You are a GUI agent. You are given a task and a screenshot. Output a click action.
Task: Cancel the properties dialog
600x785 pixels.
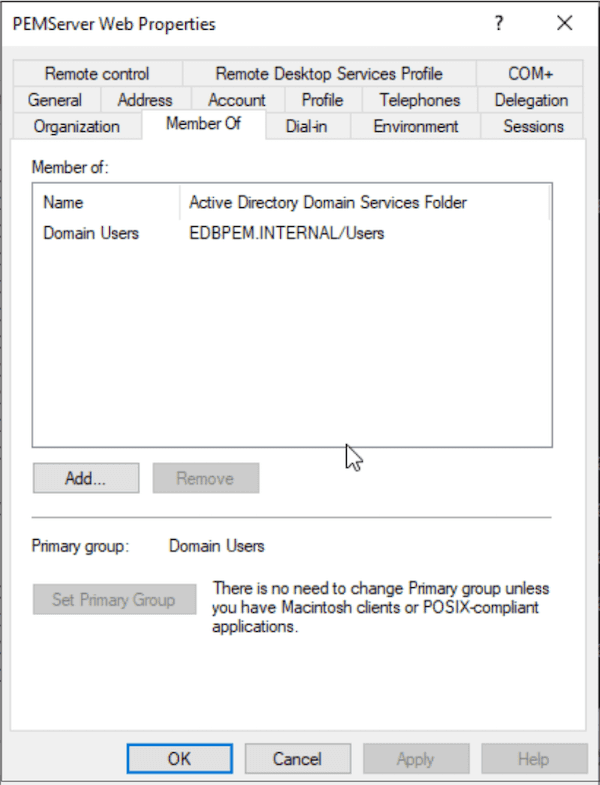pos(298,759)
